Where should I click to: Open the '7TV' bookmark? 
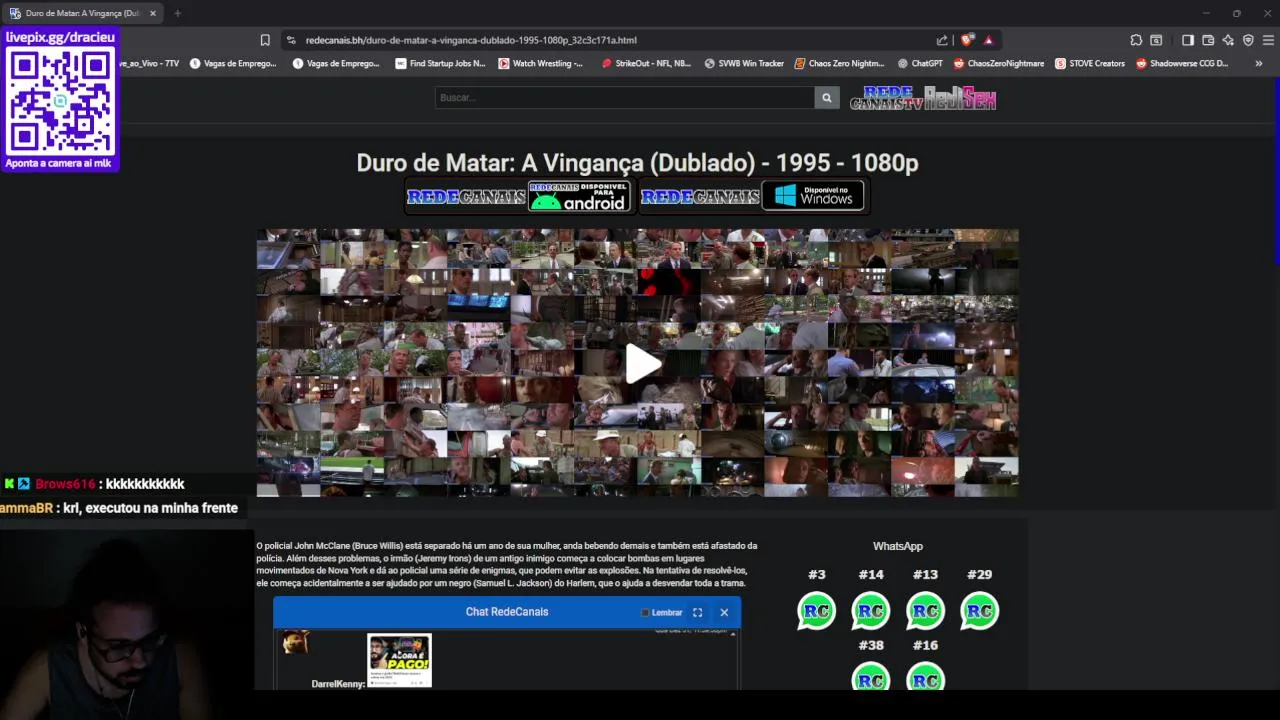[150, 63]
